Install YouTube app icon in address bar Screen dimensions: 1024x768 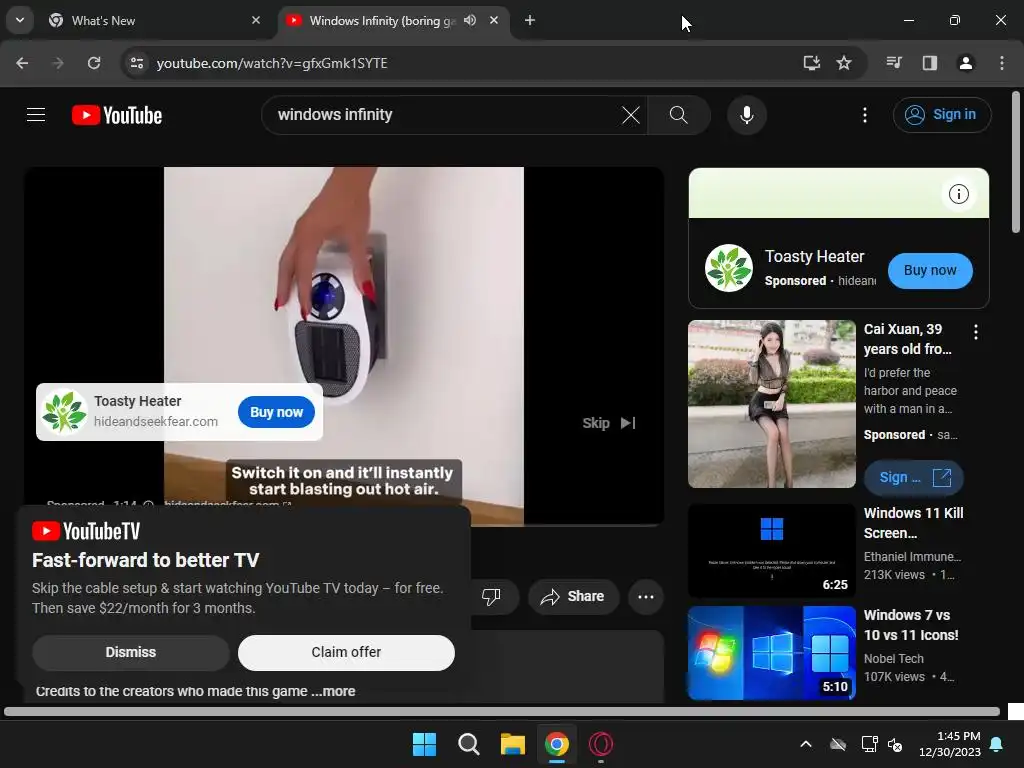click(811, 63)
